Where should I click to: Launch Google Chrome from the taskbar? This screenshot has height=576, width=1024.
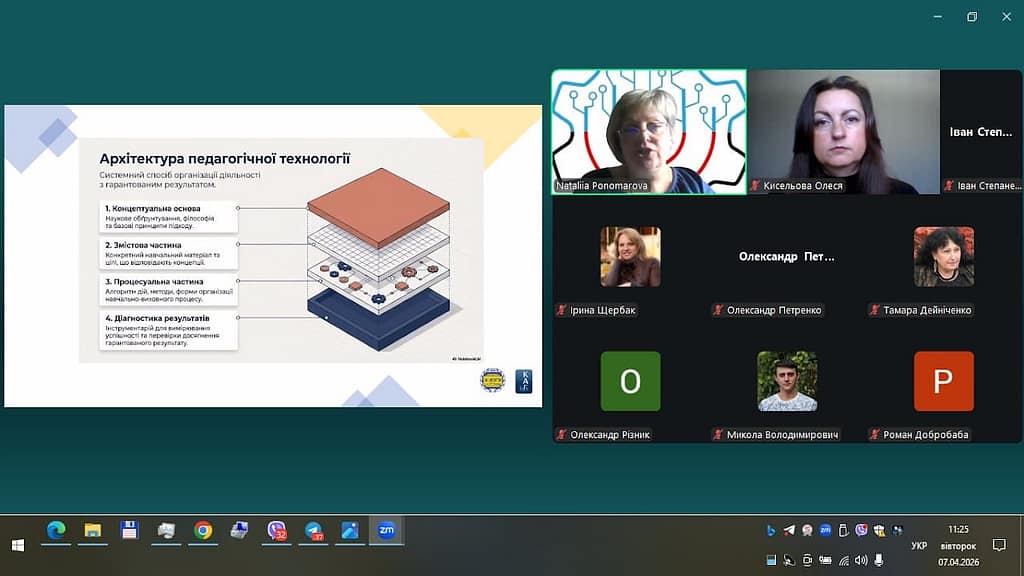click(x=203, y=531)
